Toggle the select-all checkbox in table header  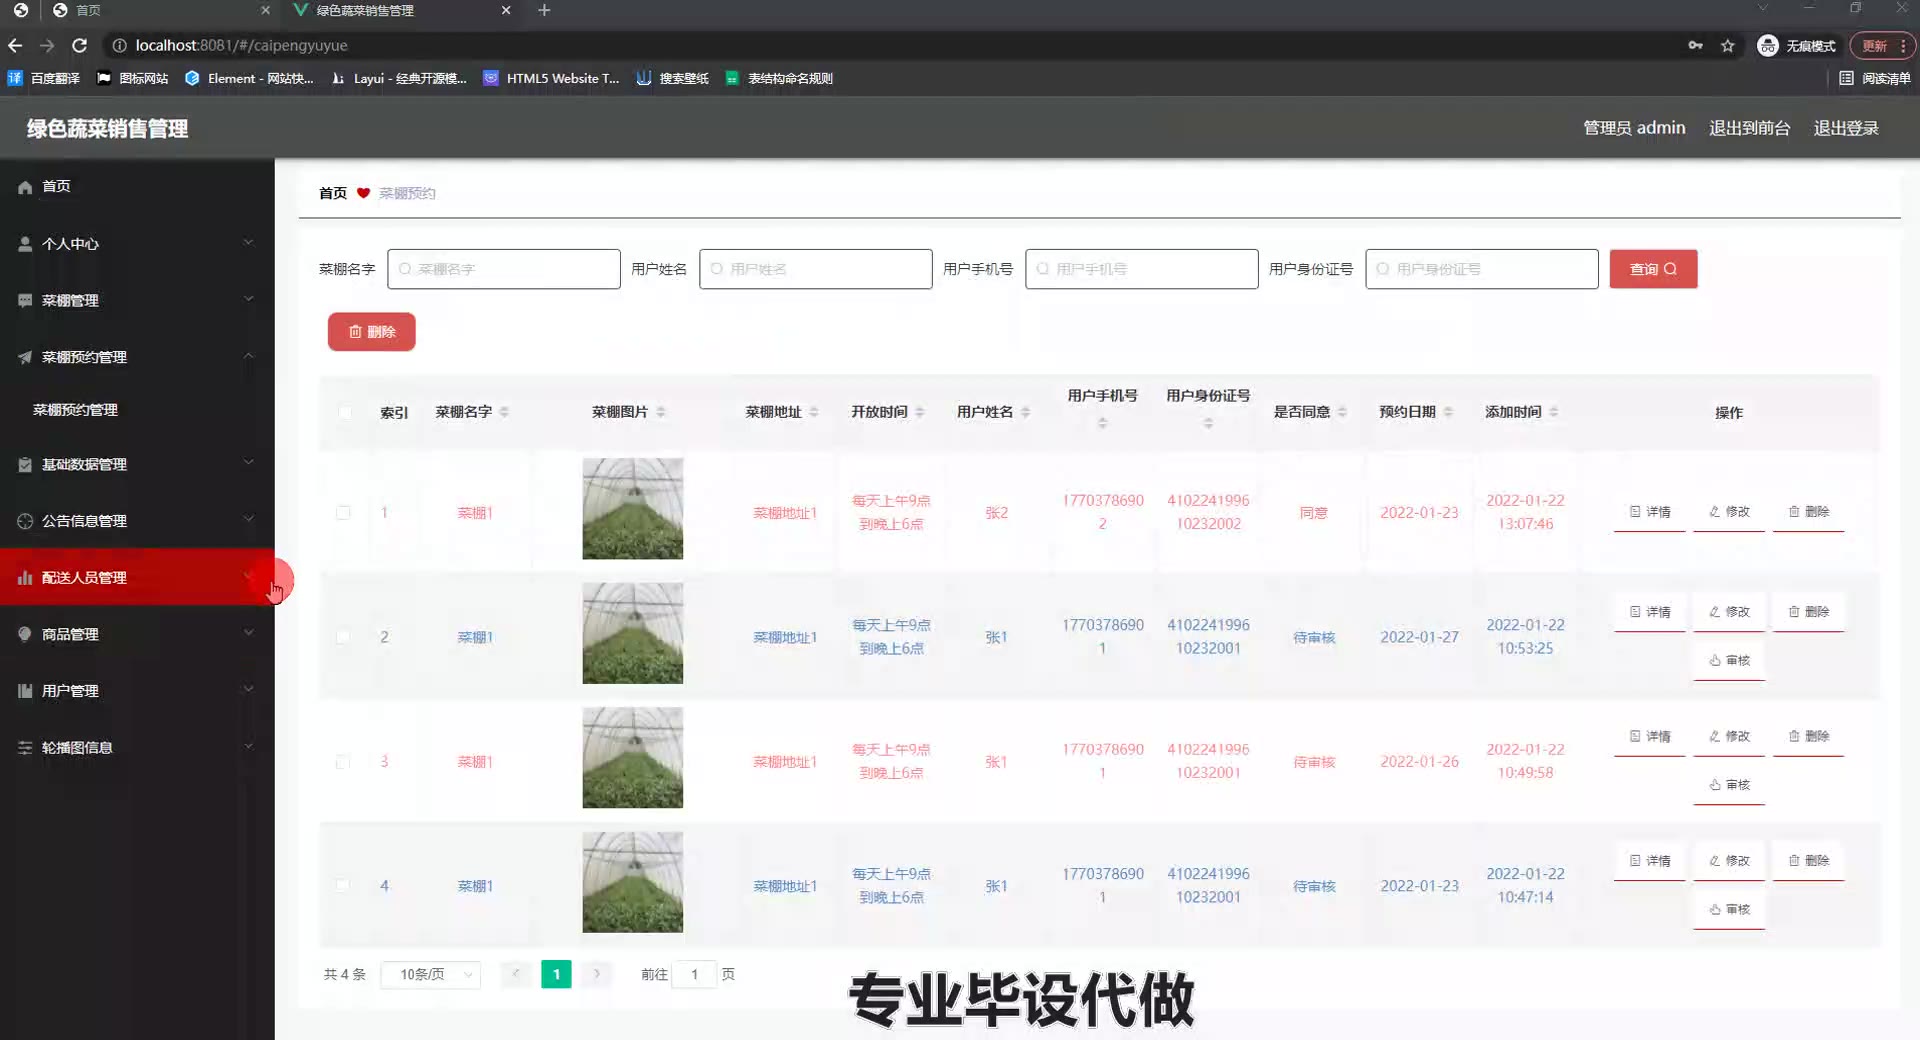[x=345, y=412]
